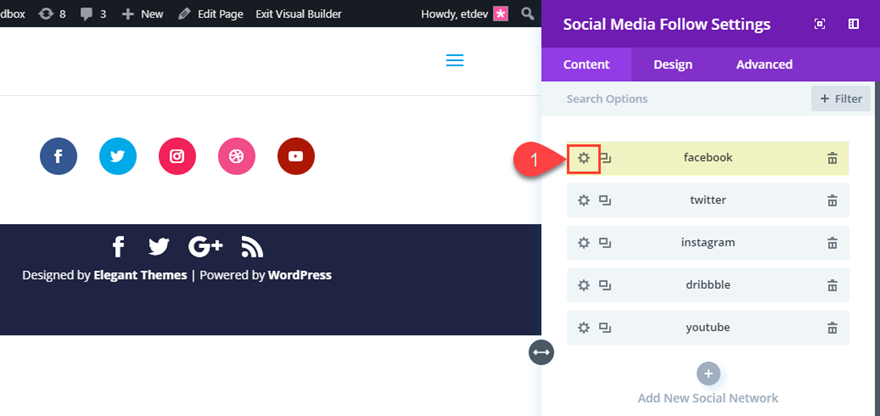
Task: Delete the youtube social network item
Action: pos(832,328)
